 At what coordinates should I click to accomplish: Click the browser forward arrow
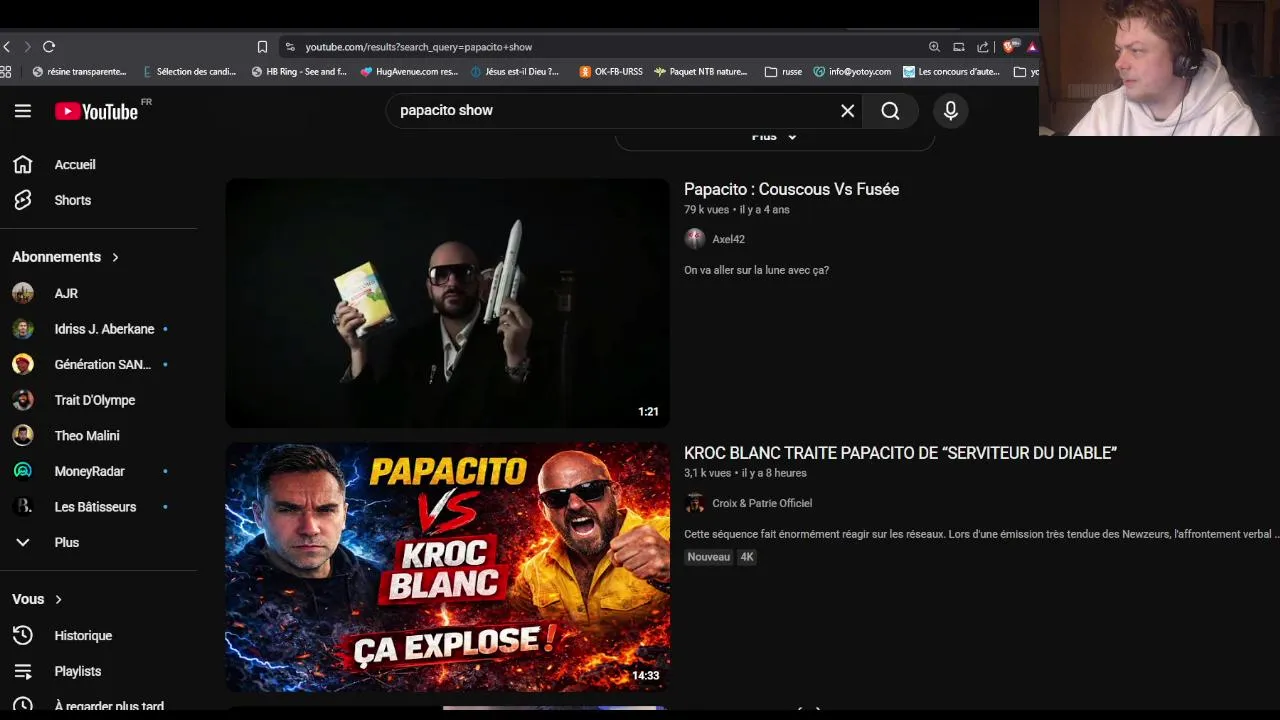(x=27, y=47)
